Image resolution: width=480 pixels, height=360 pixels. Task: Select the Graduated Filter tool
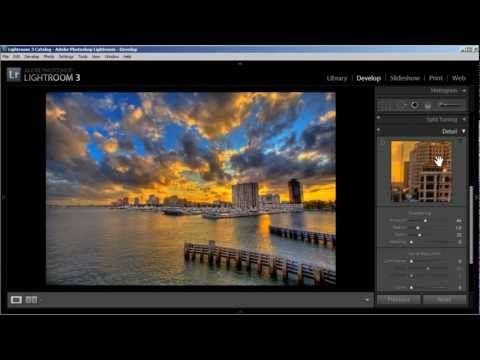(428, 106)
